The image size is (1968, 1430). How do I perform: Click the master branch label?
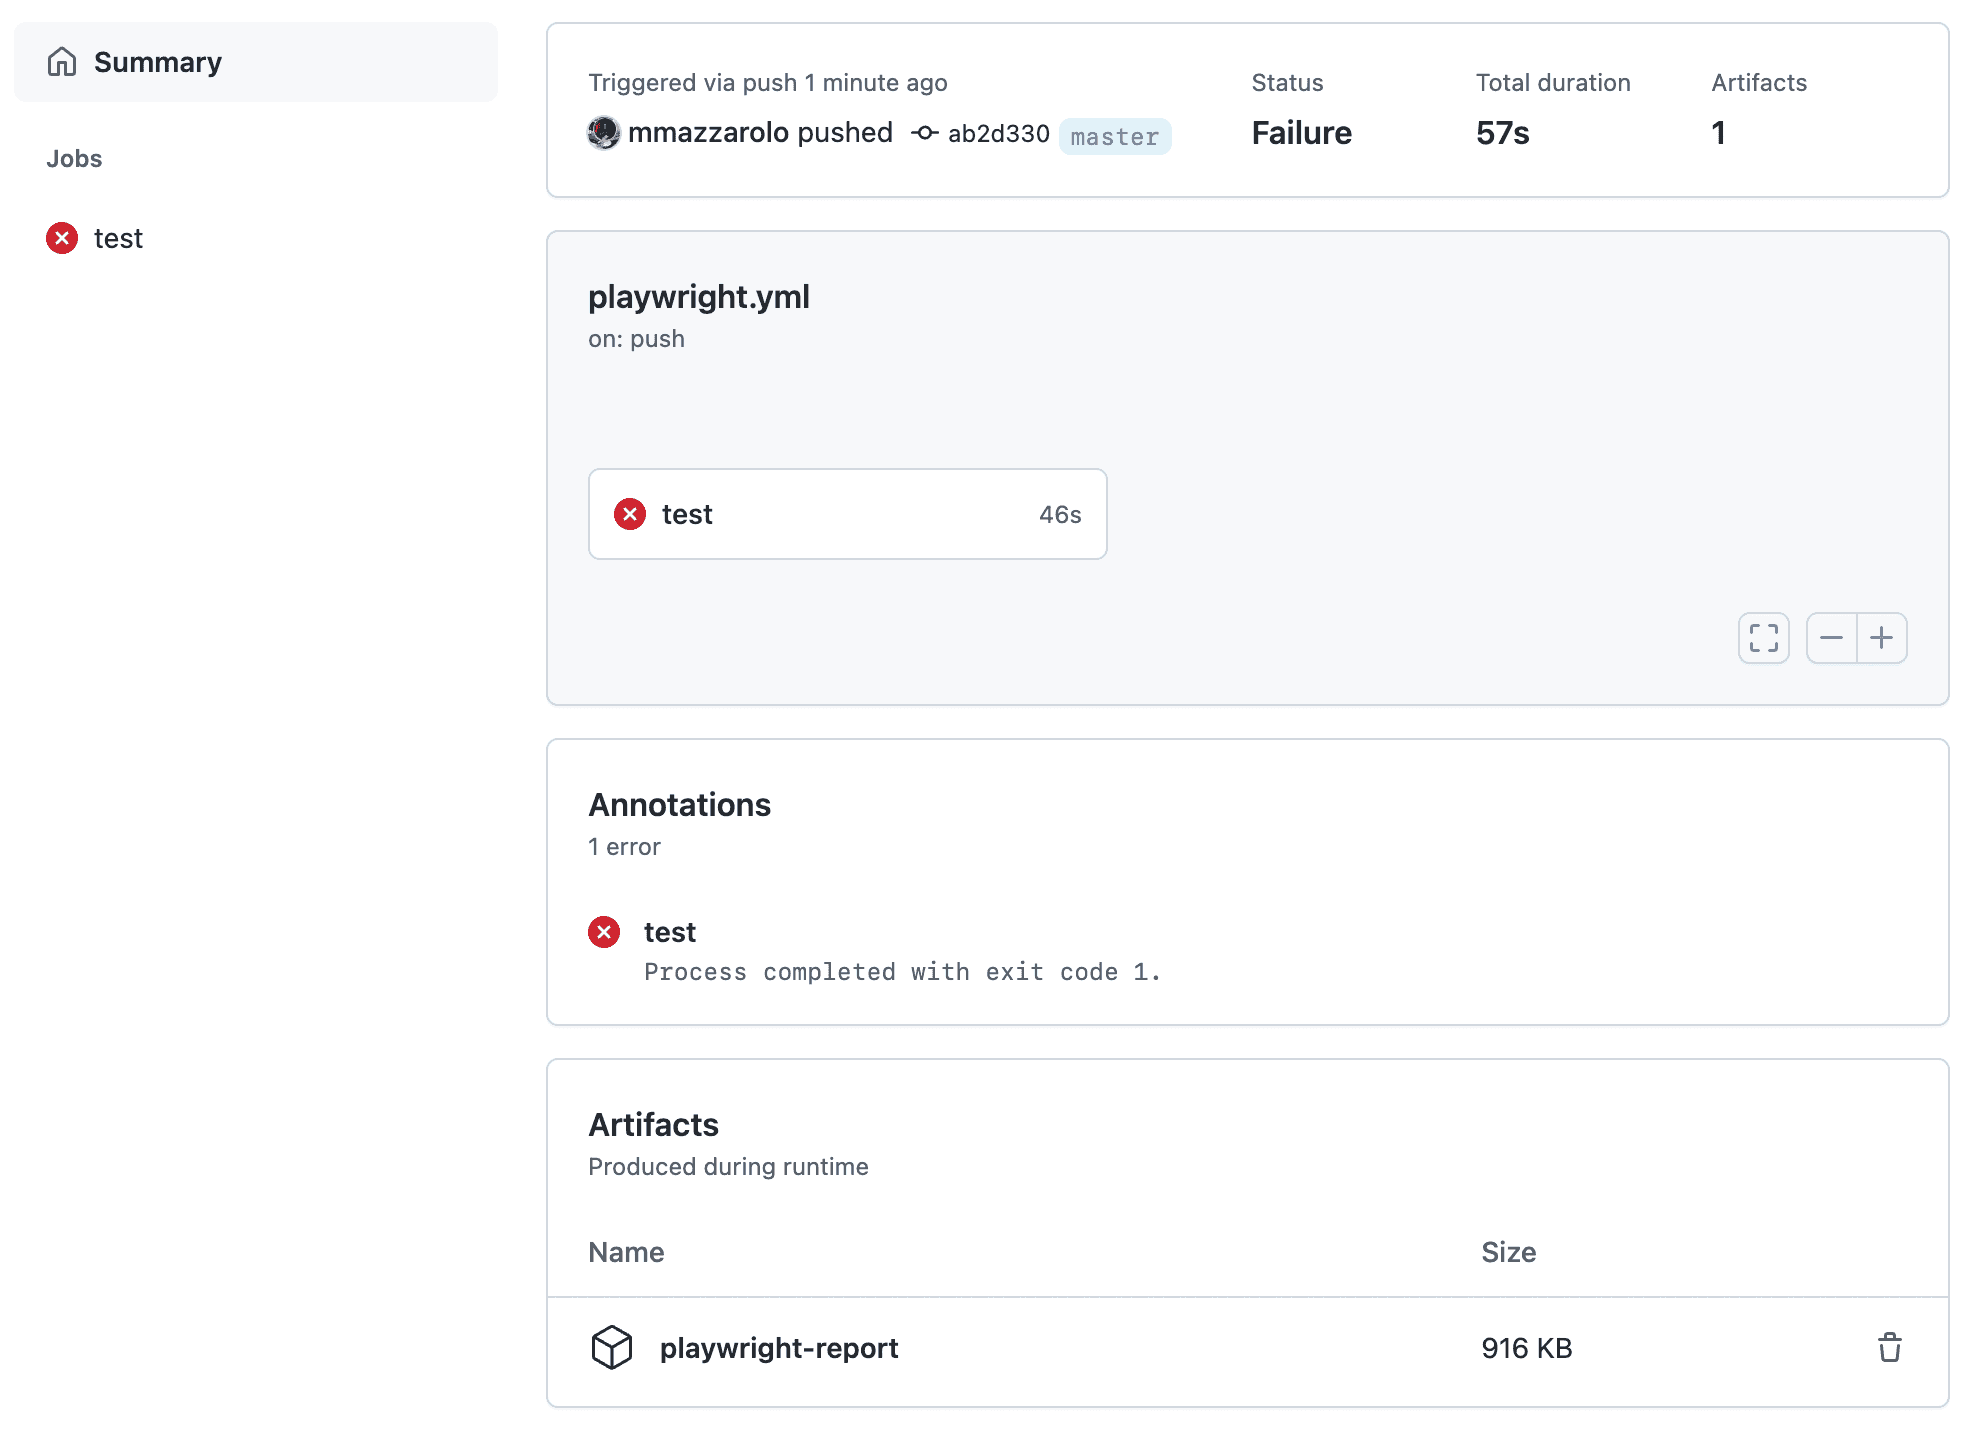click(1114, 136)
